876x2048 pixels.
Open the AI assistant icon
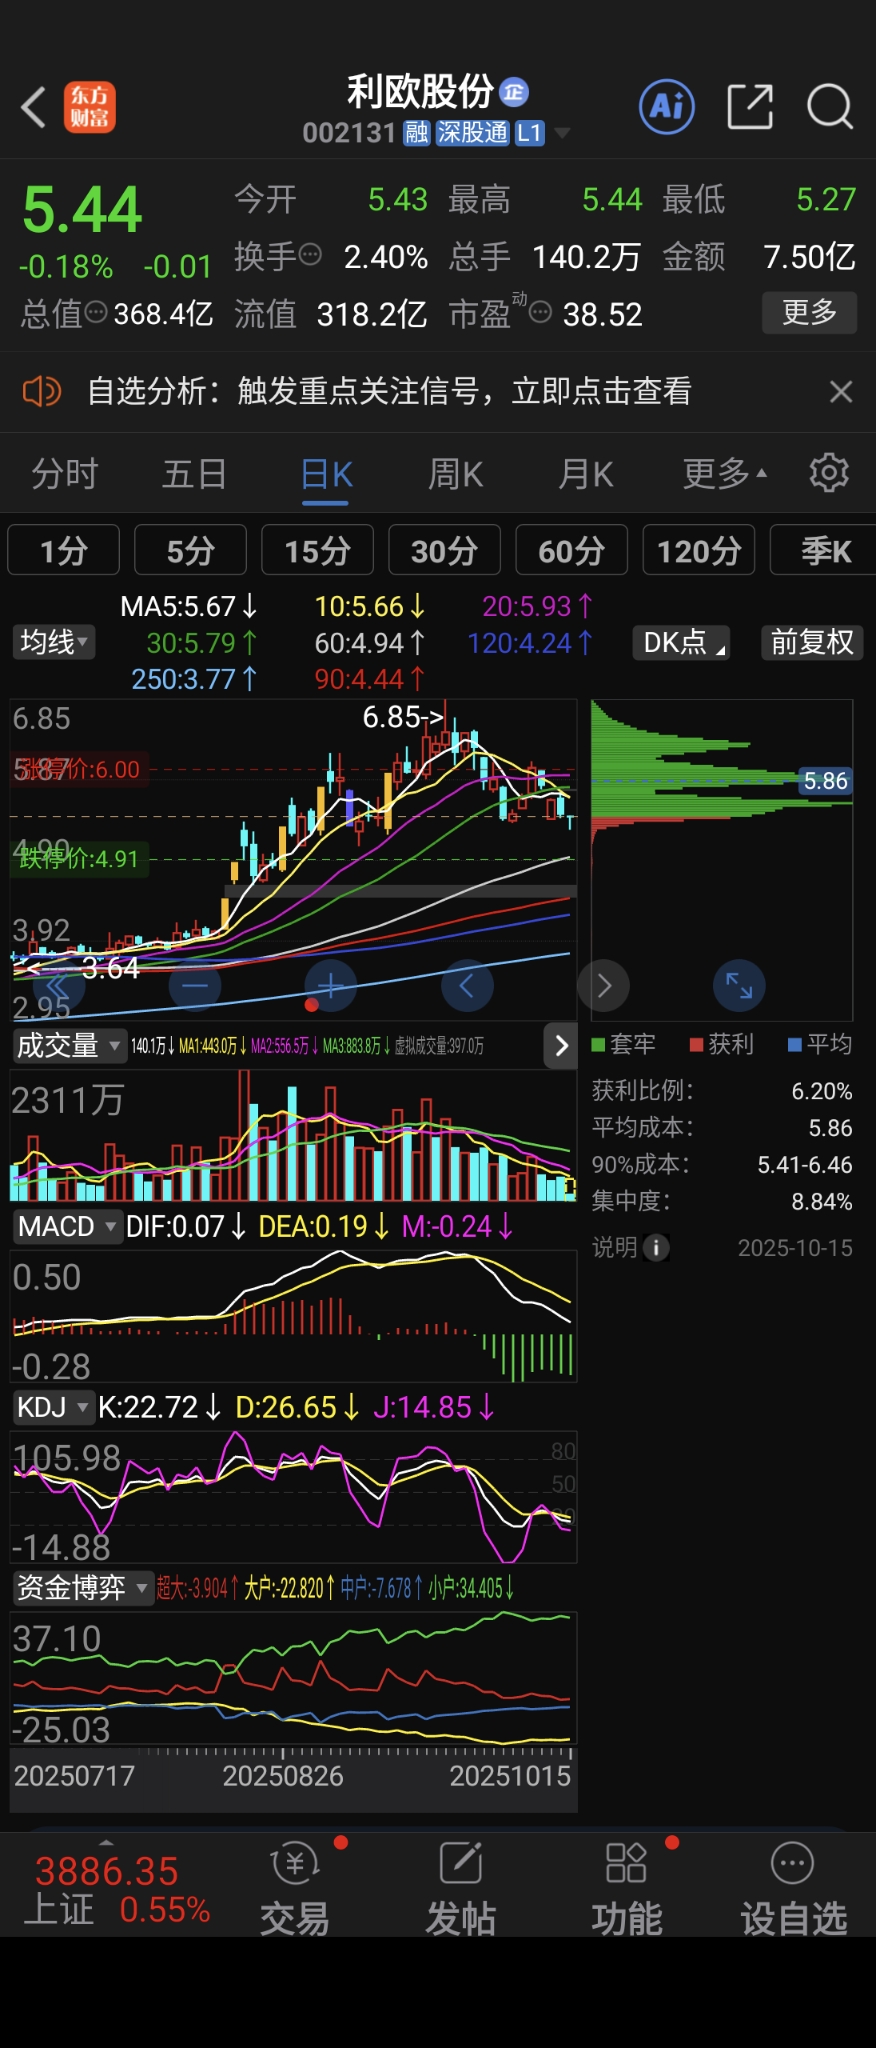pyautogui.click(x=667, y=106)
